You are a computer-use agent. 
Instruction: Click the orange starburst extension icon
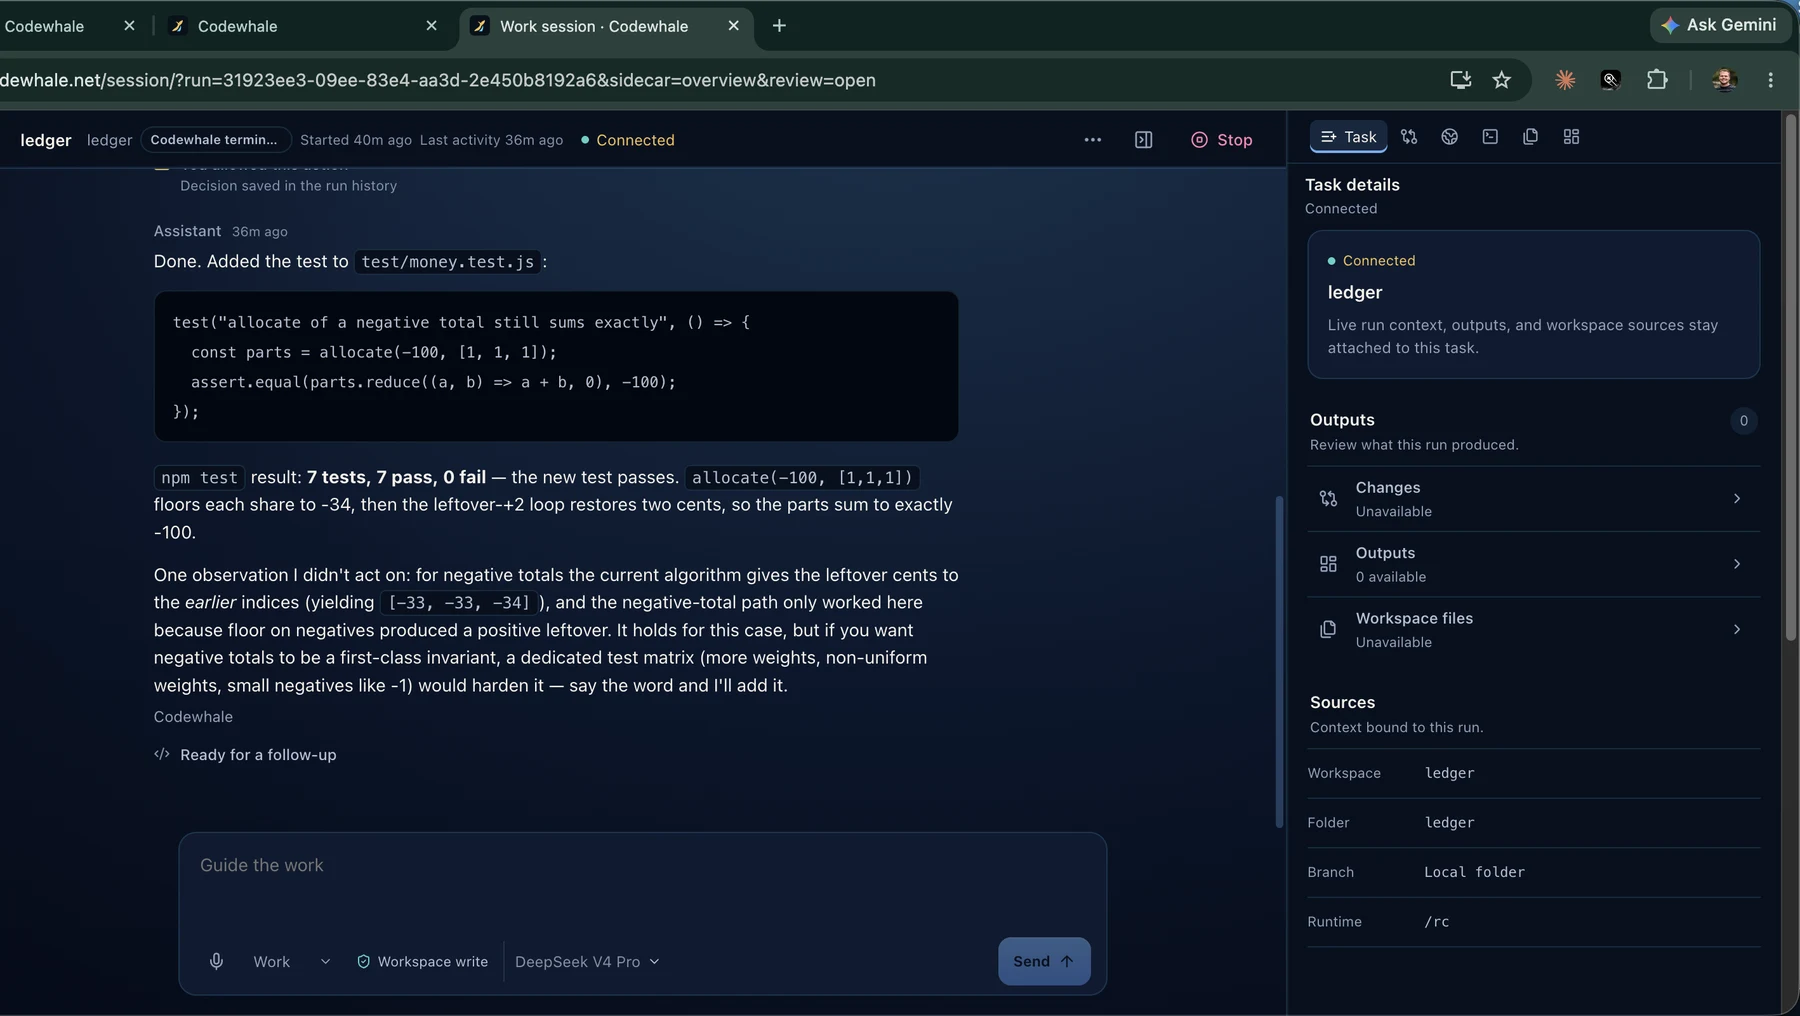pos(1565,80)
